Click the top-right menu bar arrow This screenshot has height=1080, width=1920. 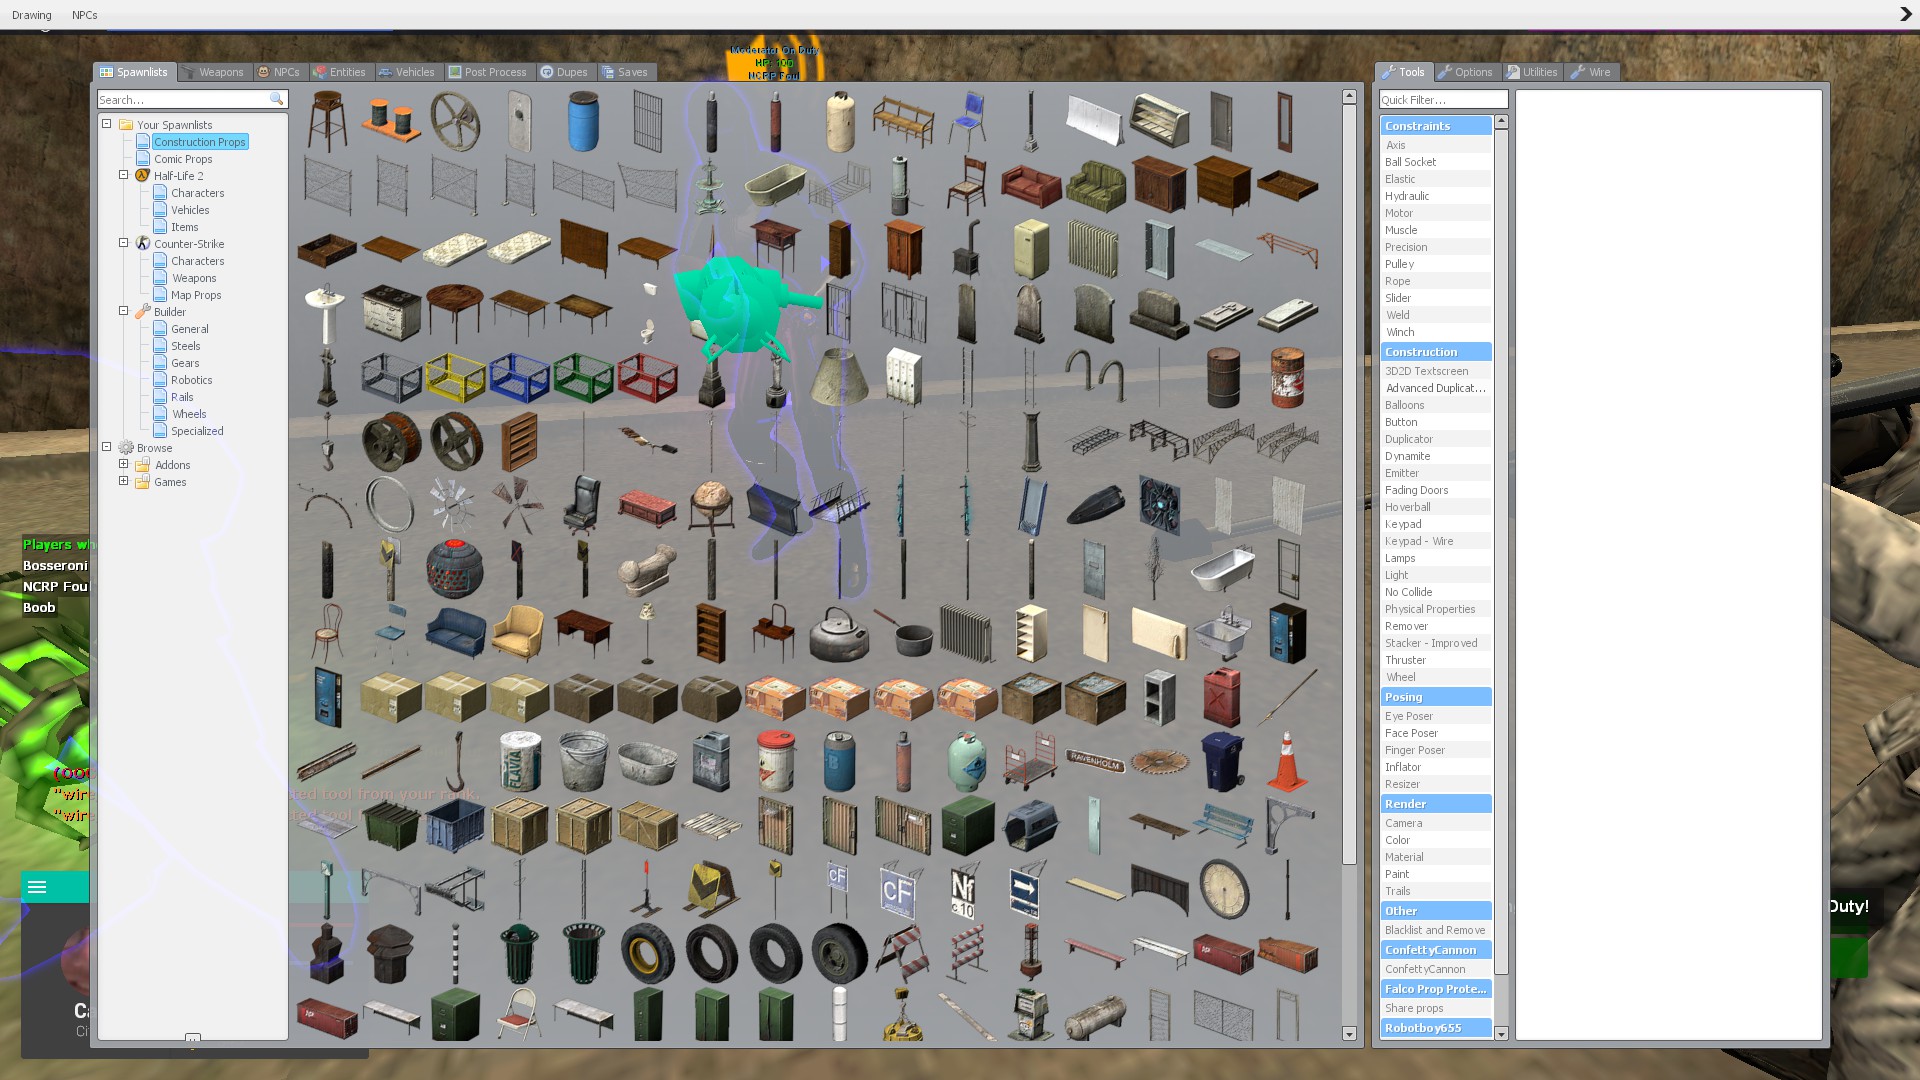1905,14
